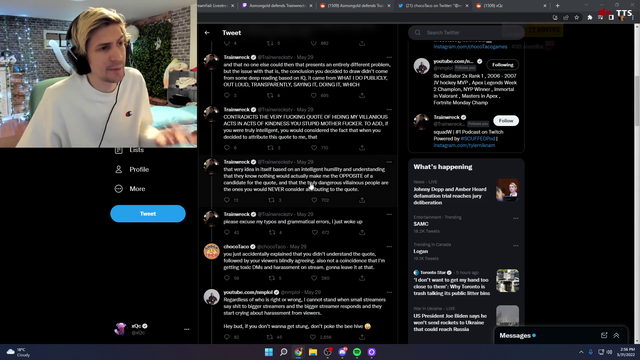Open Spotify from the taskbar
The height and width of the screenshot is (360, 640).
(x=357, y=352)
